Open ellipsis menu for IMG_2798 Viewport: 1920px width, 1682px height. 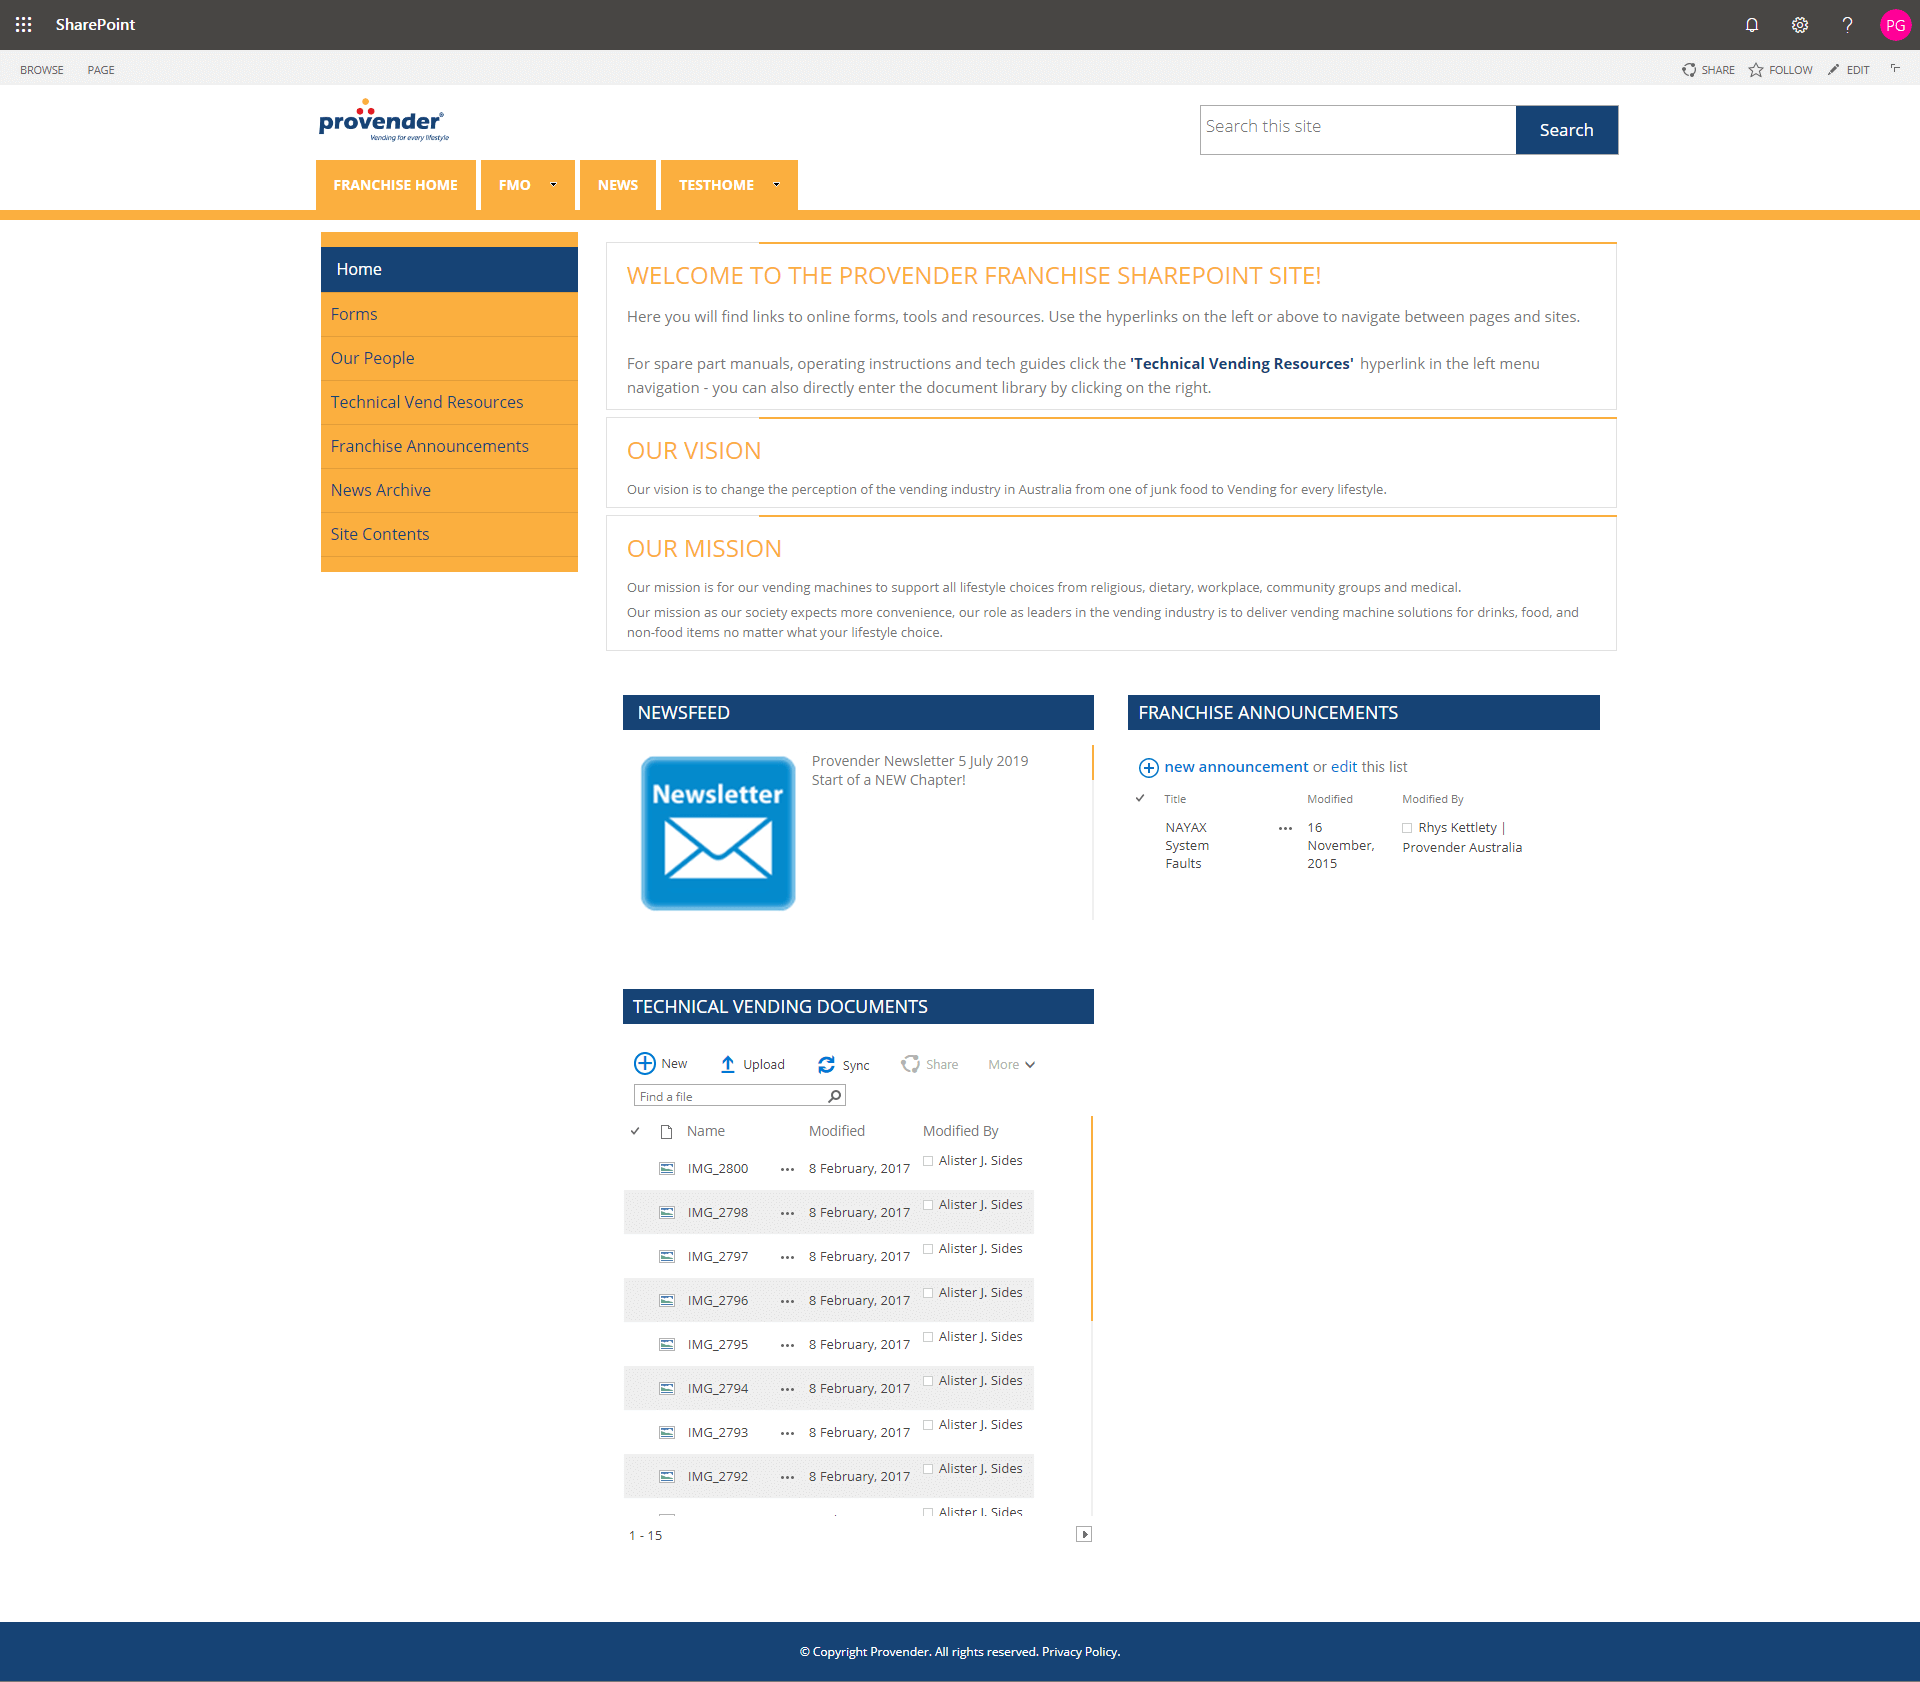pos(787,1213)
